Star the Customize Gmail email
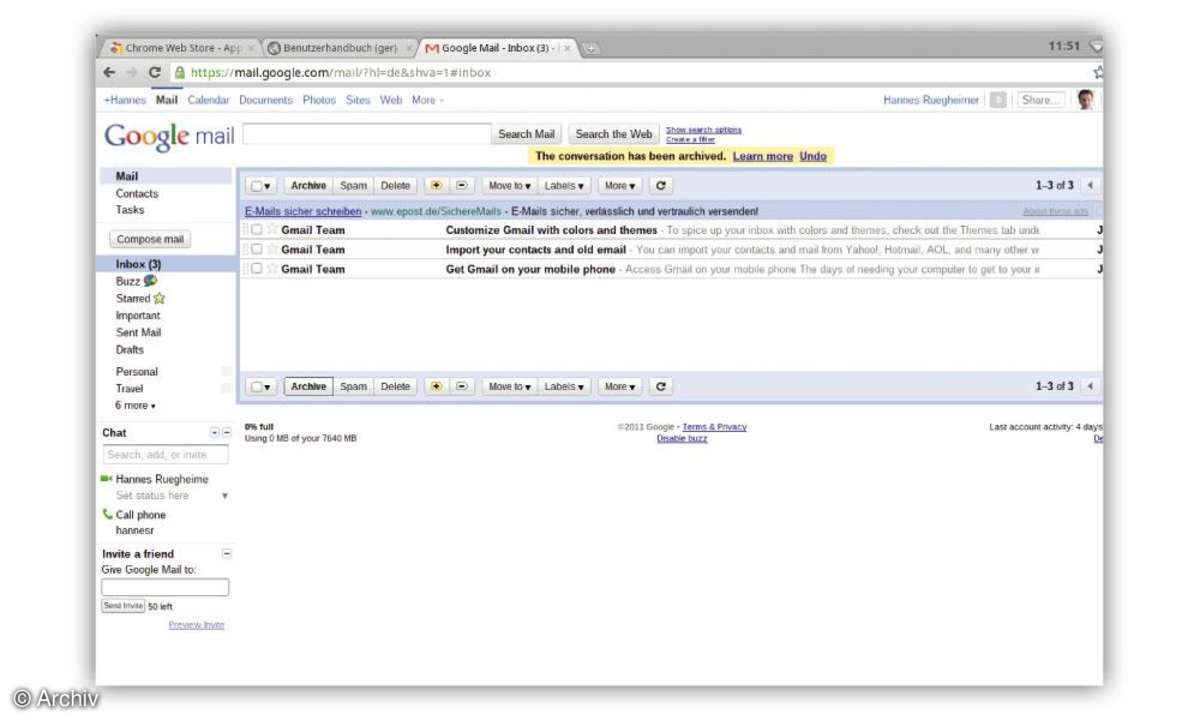This screenshot has width=1200, height=720. [x=272, y=230]
